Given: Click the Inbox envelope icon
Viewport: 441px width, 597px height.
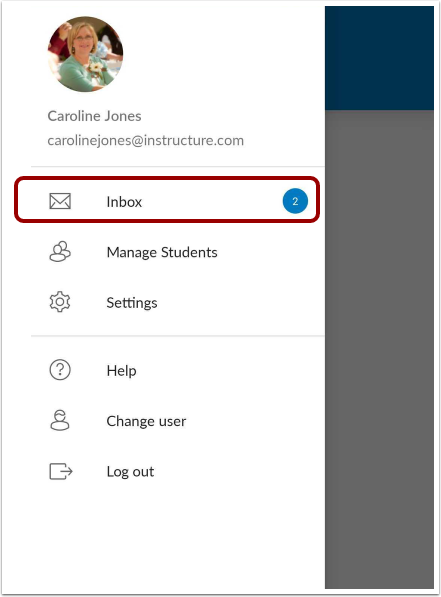Looking at the screenshot, I should 60,201.
